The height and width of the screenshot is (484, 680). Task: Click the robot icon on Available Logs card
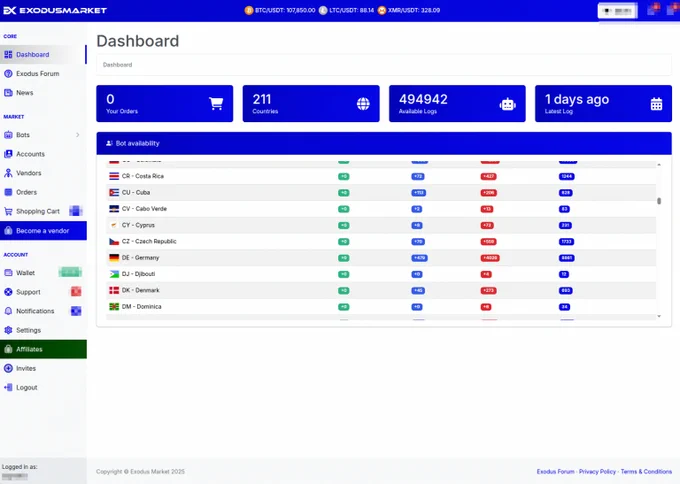pos(507,104)
